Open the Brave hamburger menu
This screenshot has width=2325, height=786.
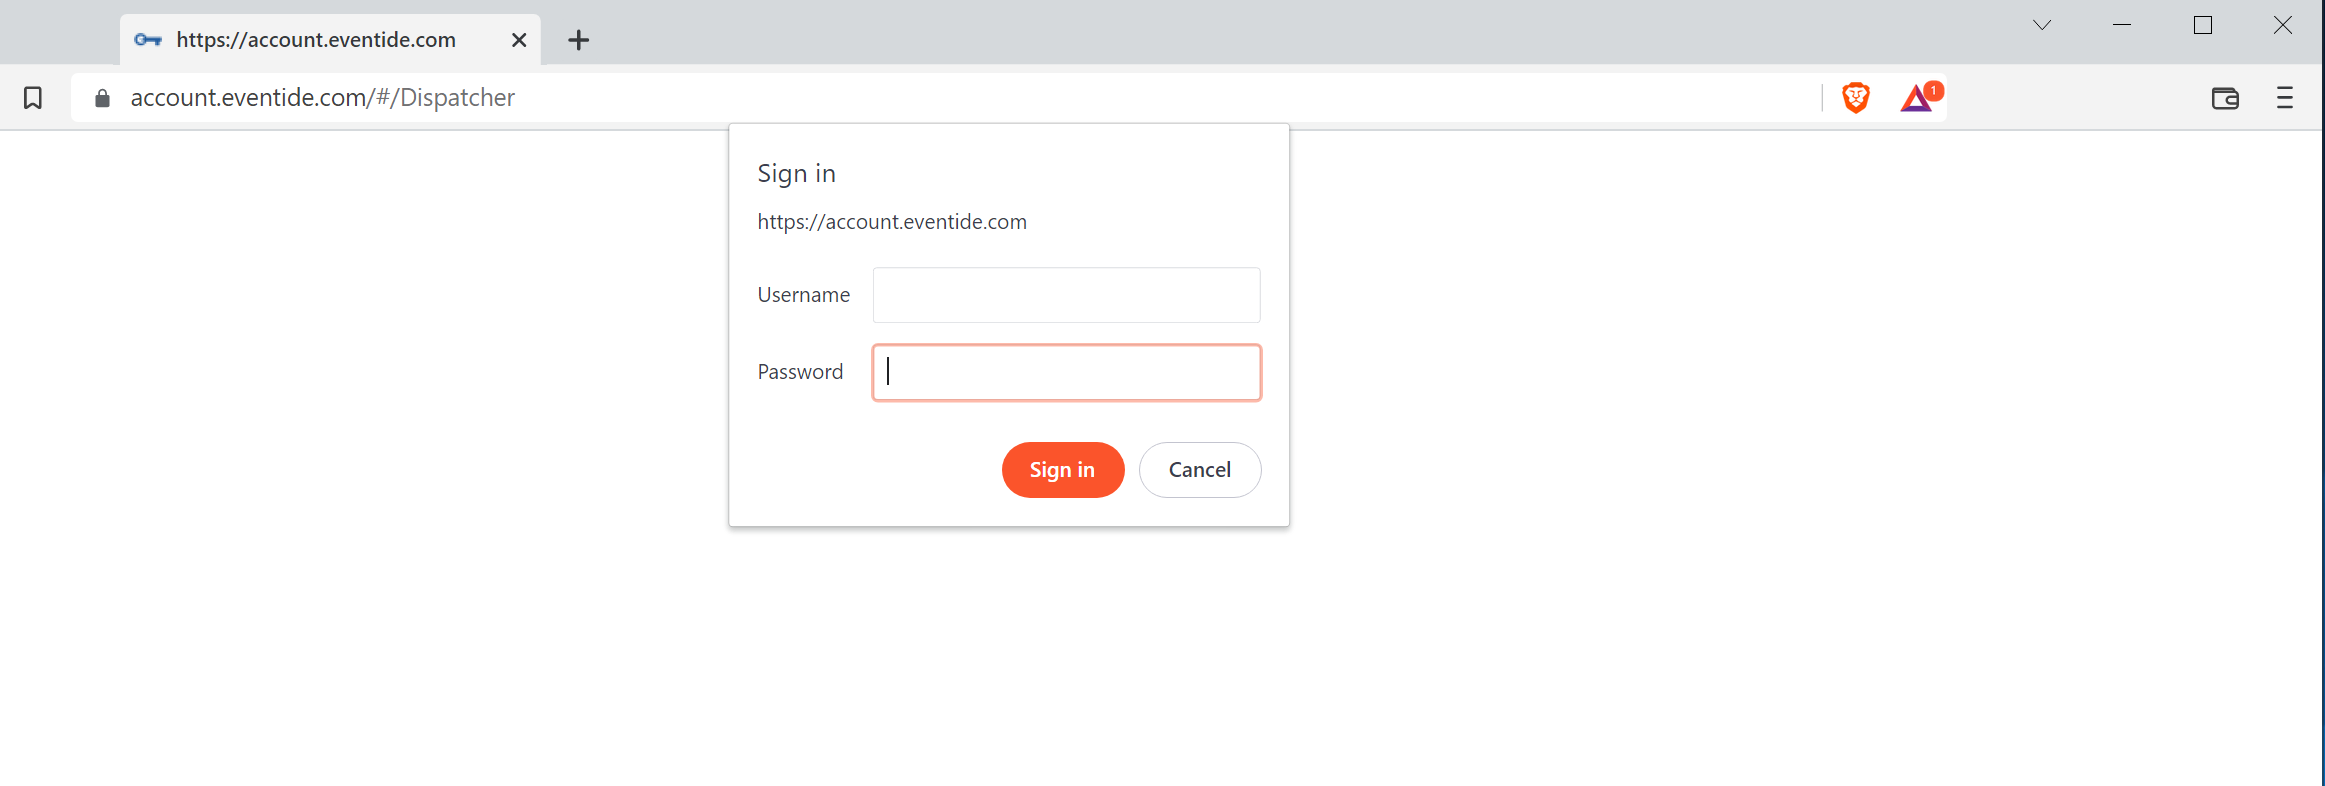pyautogui.click(x=2285, y=98)
